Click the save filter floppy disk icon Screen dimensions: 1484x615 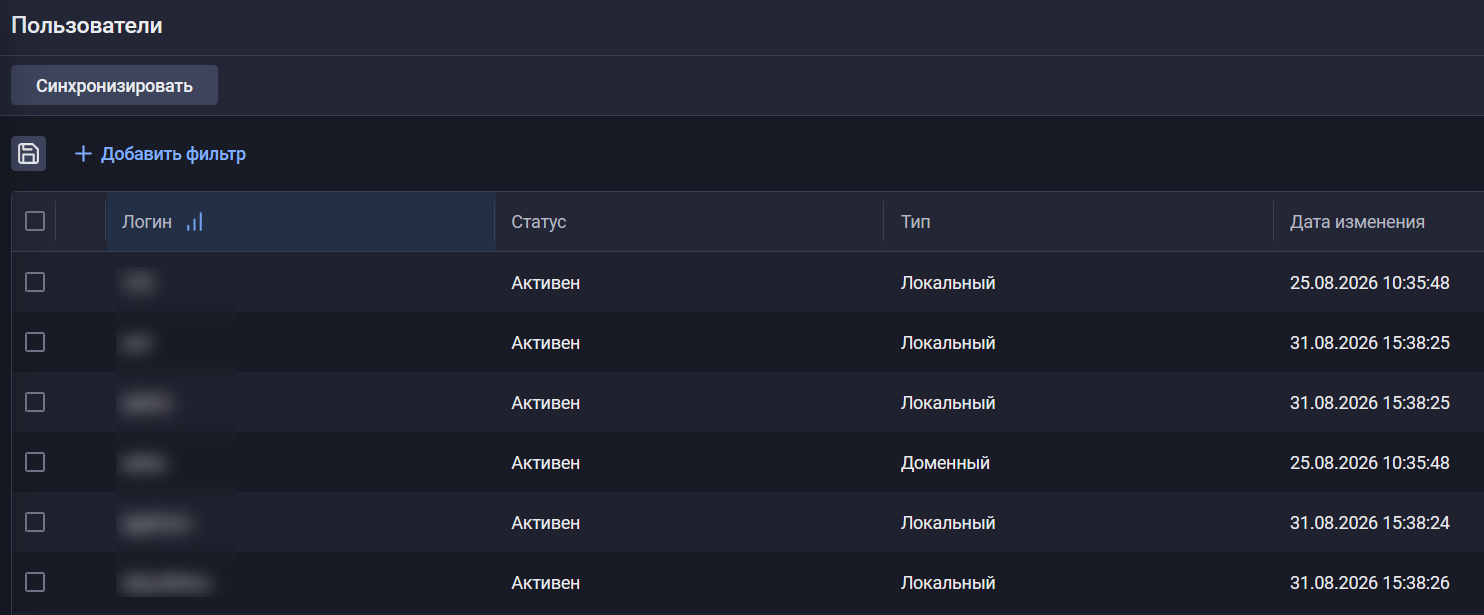(x=29, y=154)
